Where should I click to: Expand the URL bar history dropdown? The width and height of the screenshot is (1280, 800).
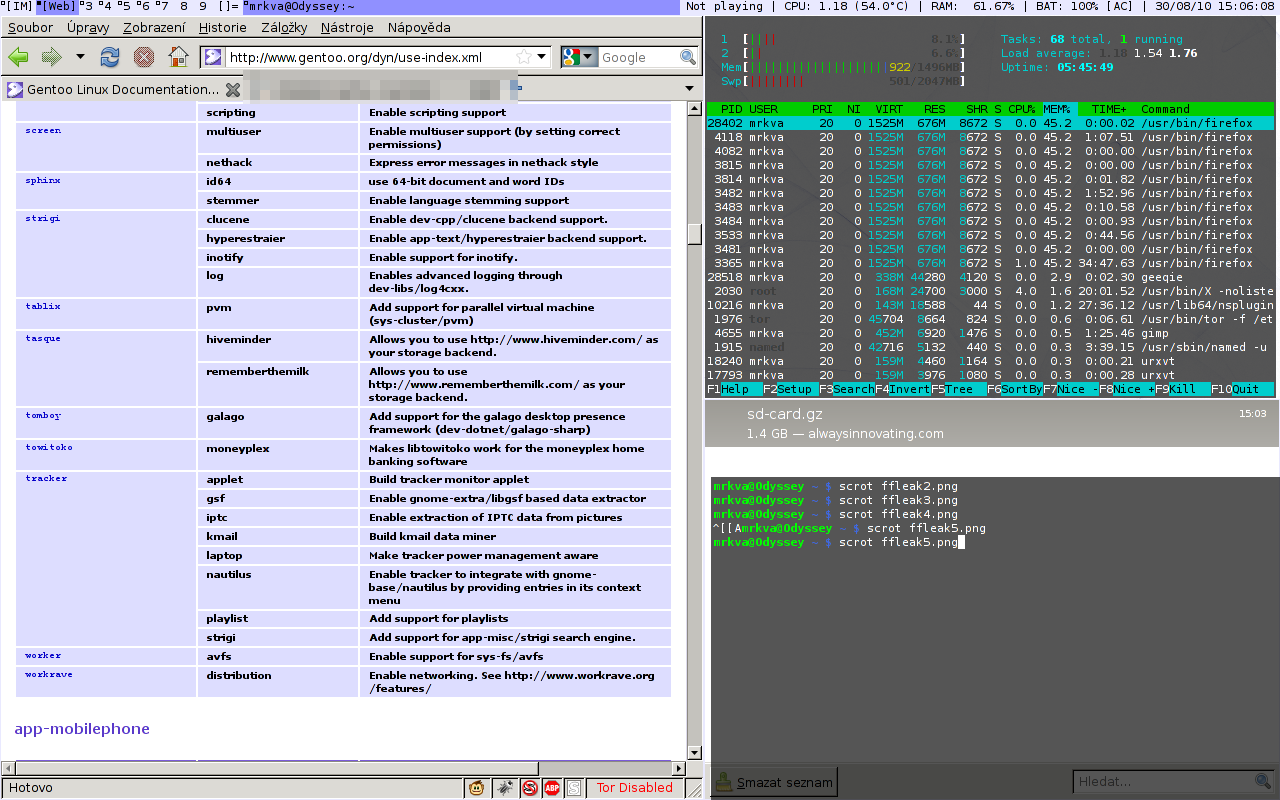coord(542,58)
